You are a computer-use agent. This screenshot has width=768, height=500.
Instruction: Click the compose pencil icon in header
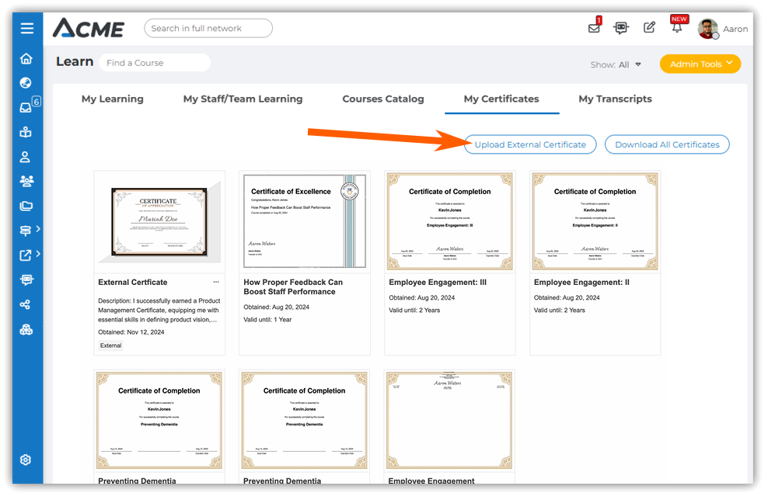649,28
